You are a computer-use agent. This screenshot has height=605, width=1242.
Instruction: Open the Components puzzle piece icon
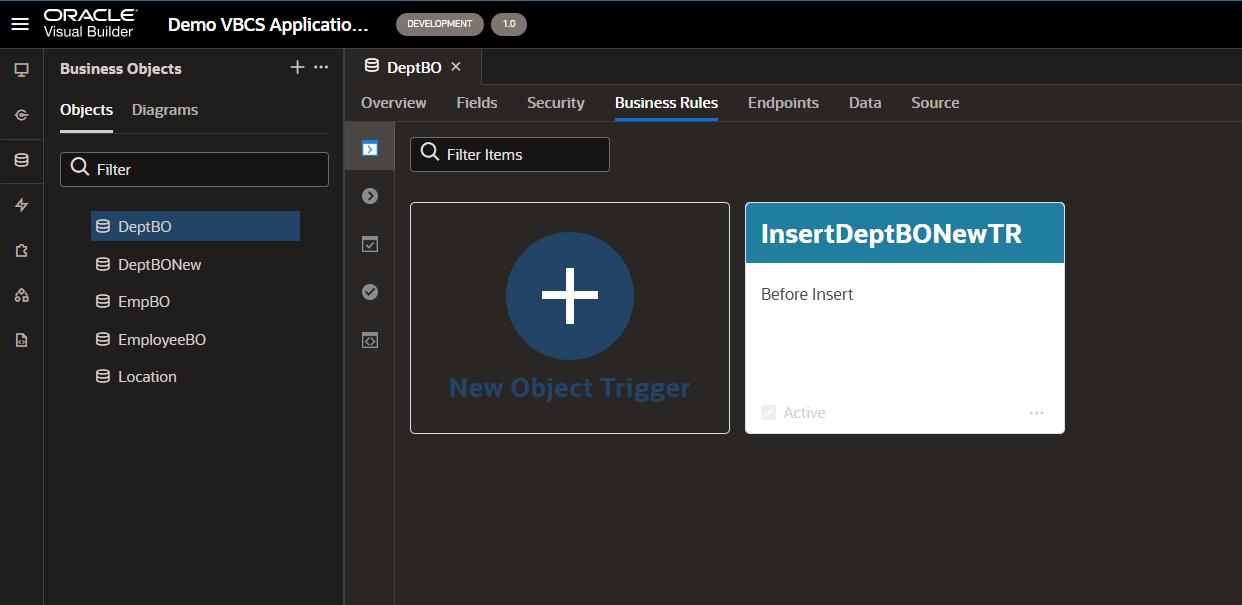point(21,250)
